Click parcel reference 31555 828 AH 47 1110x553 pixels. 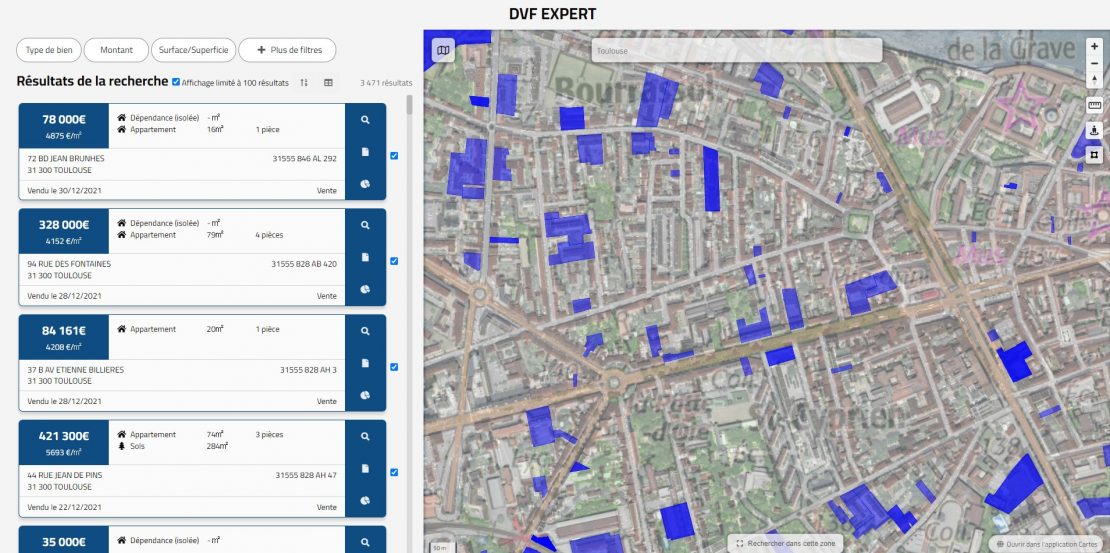[x=306, y=475]
